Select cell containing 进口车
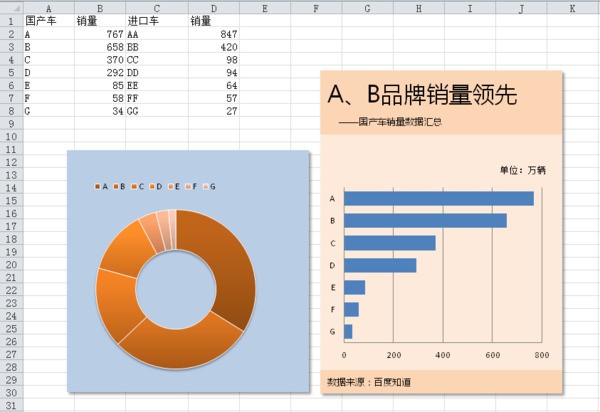The width and height of the screenshot is (600, 412). tap(142, 20)
